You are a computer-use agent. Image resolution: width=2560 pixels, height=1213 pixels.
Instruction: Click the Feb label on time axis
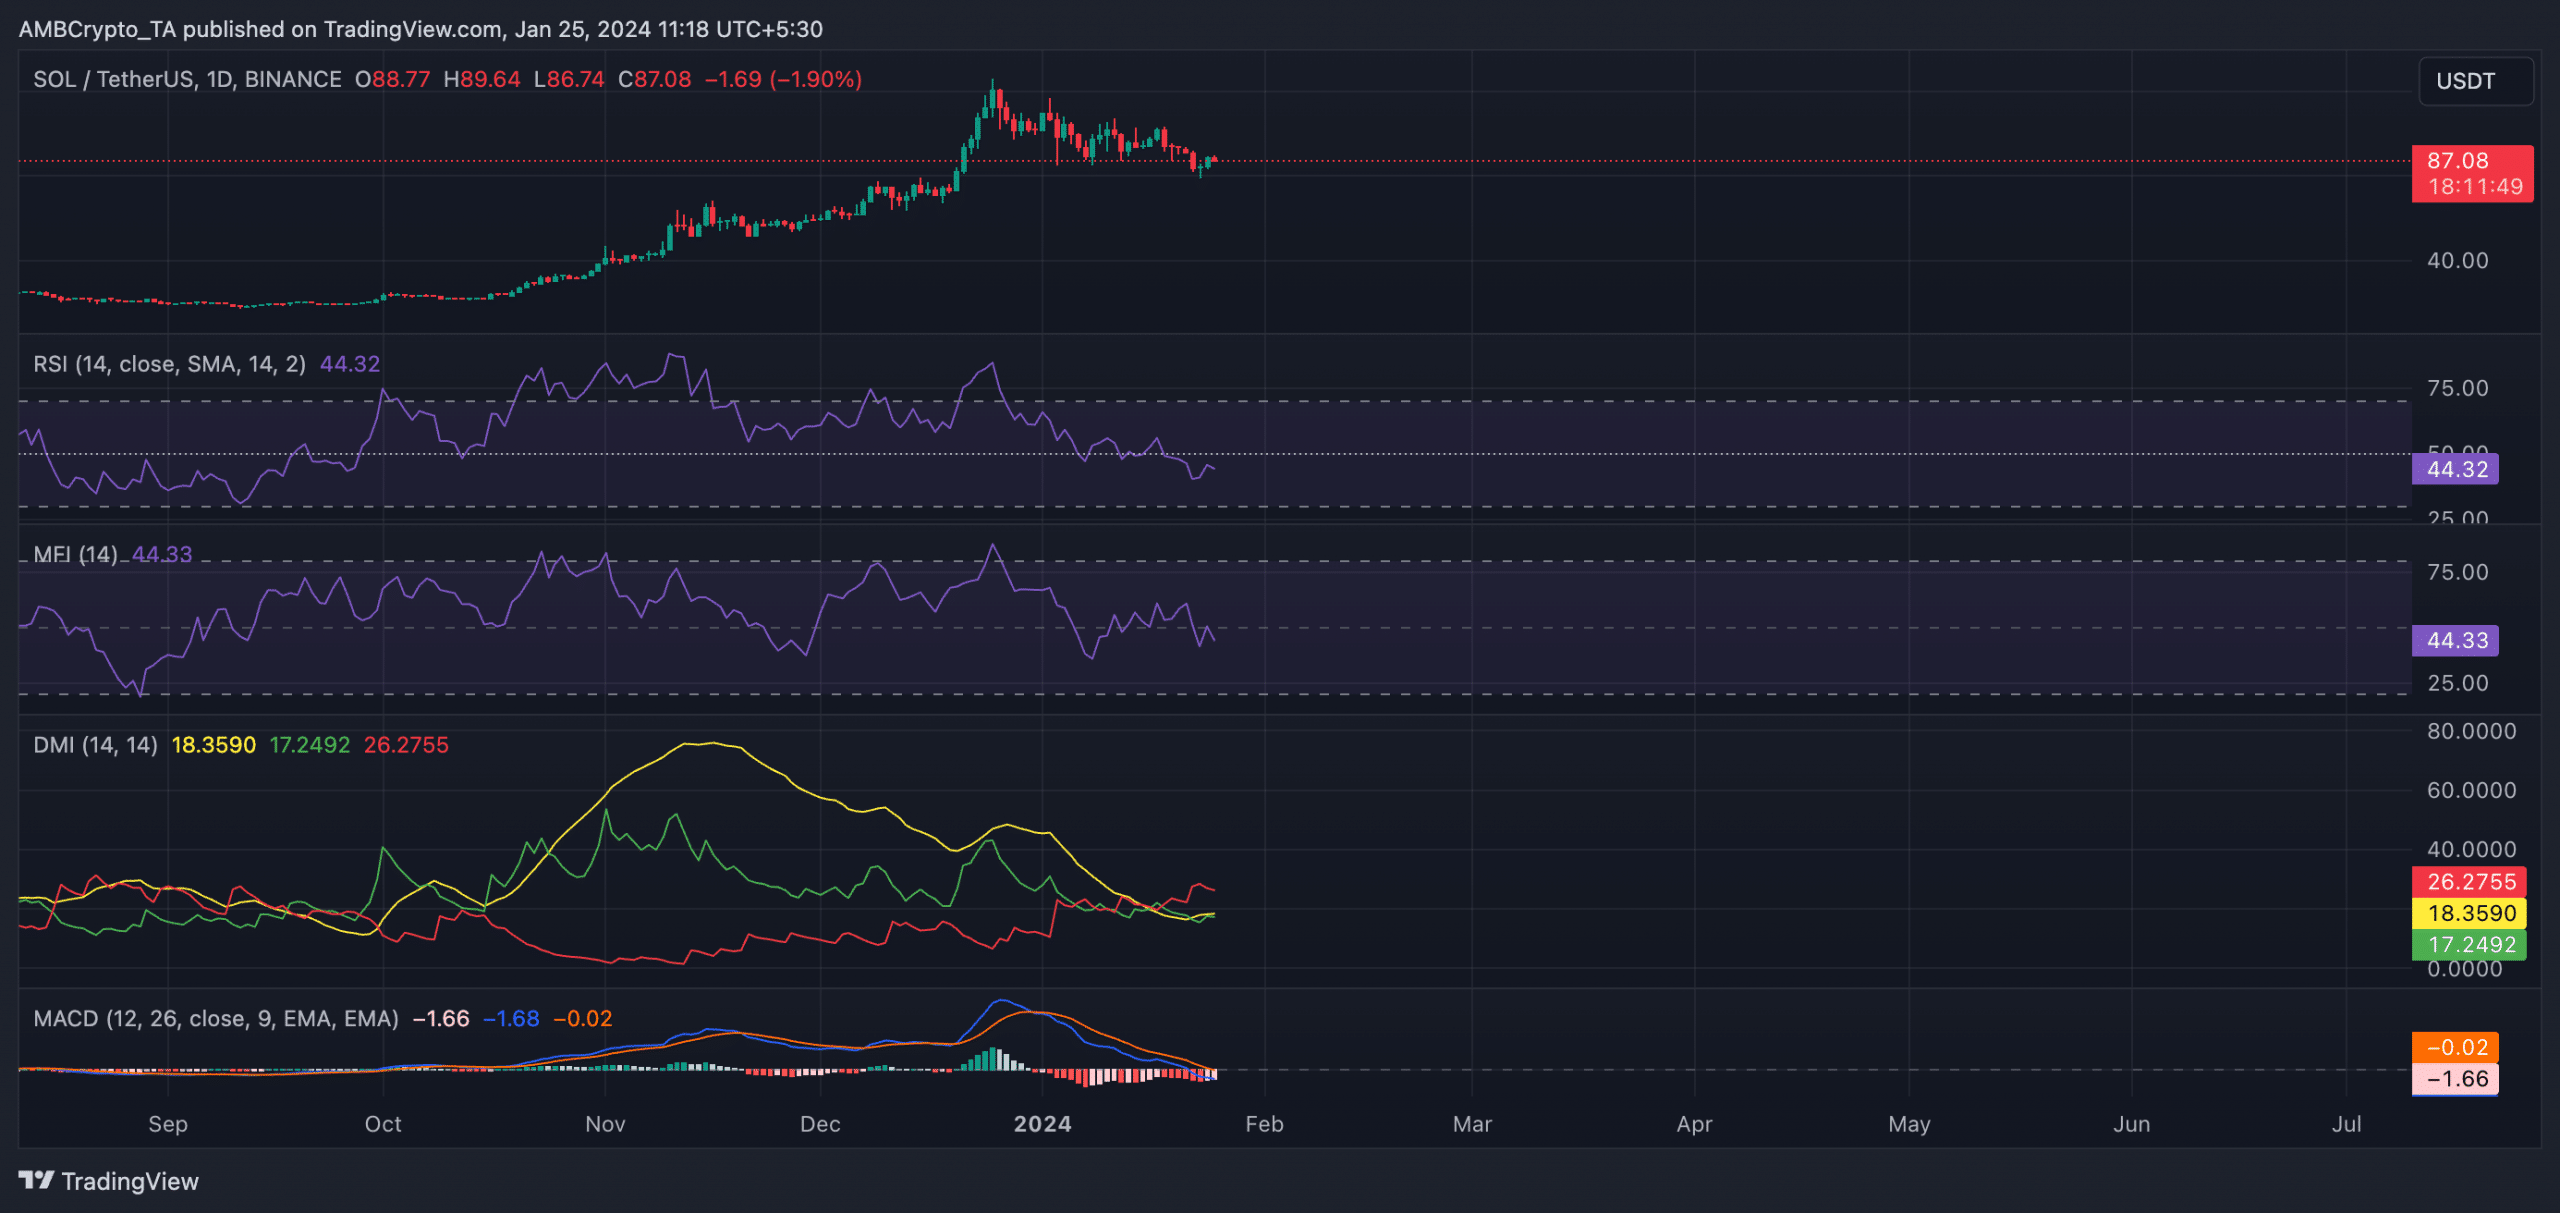coord(1264,1124)
